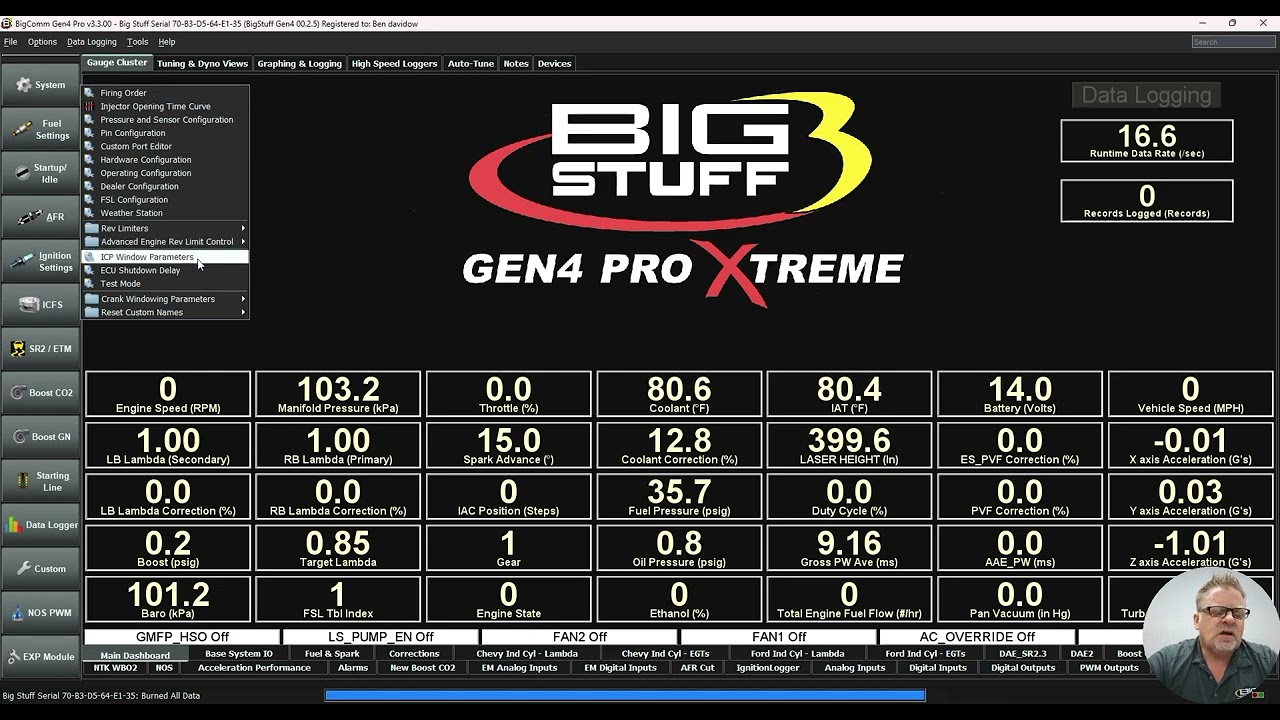Screen dimensions: 1280x720
Task: Click the Reset Custom Names folder icon
Action: (x=91, y=312)
